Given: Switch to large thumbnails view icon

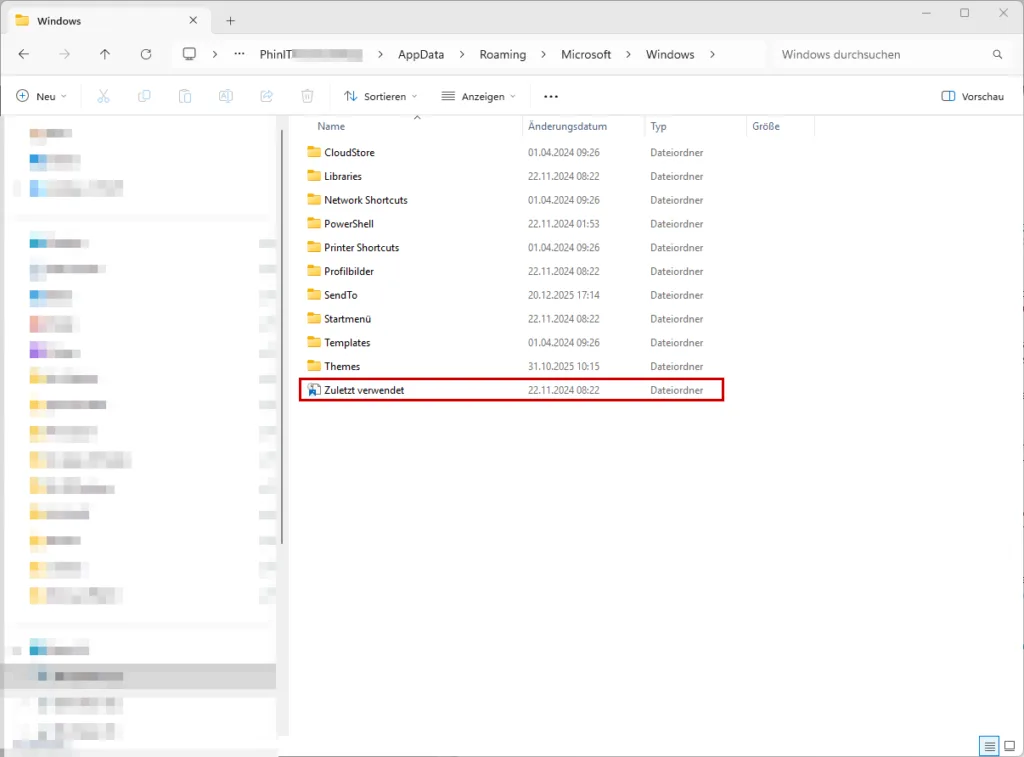Looking at the screenshot, I should click(x=1009, y=746).
